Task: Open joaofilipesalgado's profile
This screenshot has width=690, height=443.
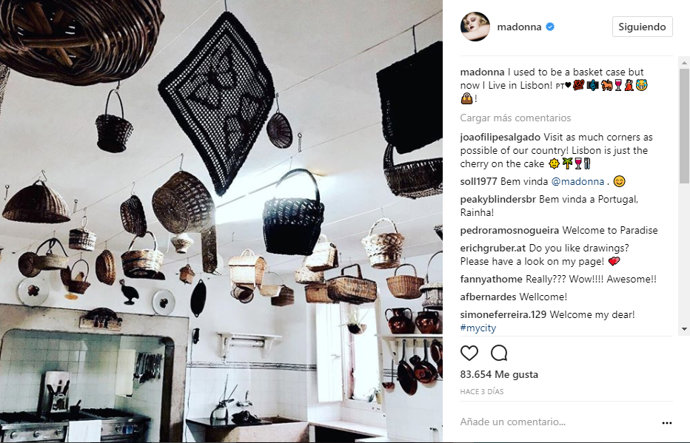Action: (x=500, y=137)
